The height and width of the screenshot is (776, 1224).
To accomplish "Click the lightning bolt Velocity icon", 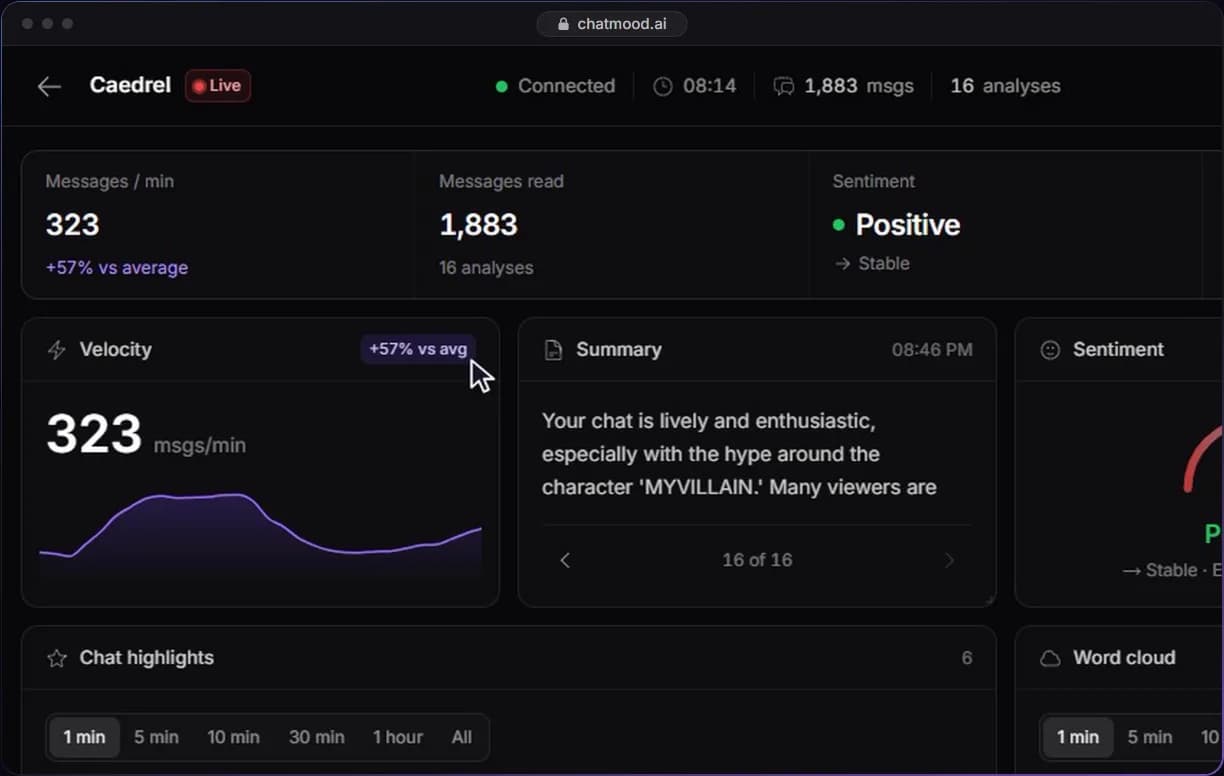I will tap(57, 350).
